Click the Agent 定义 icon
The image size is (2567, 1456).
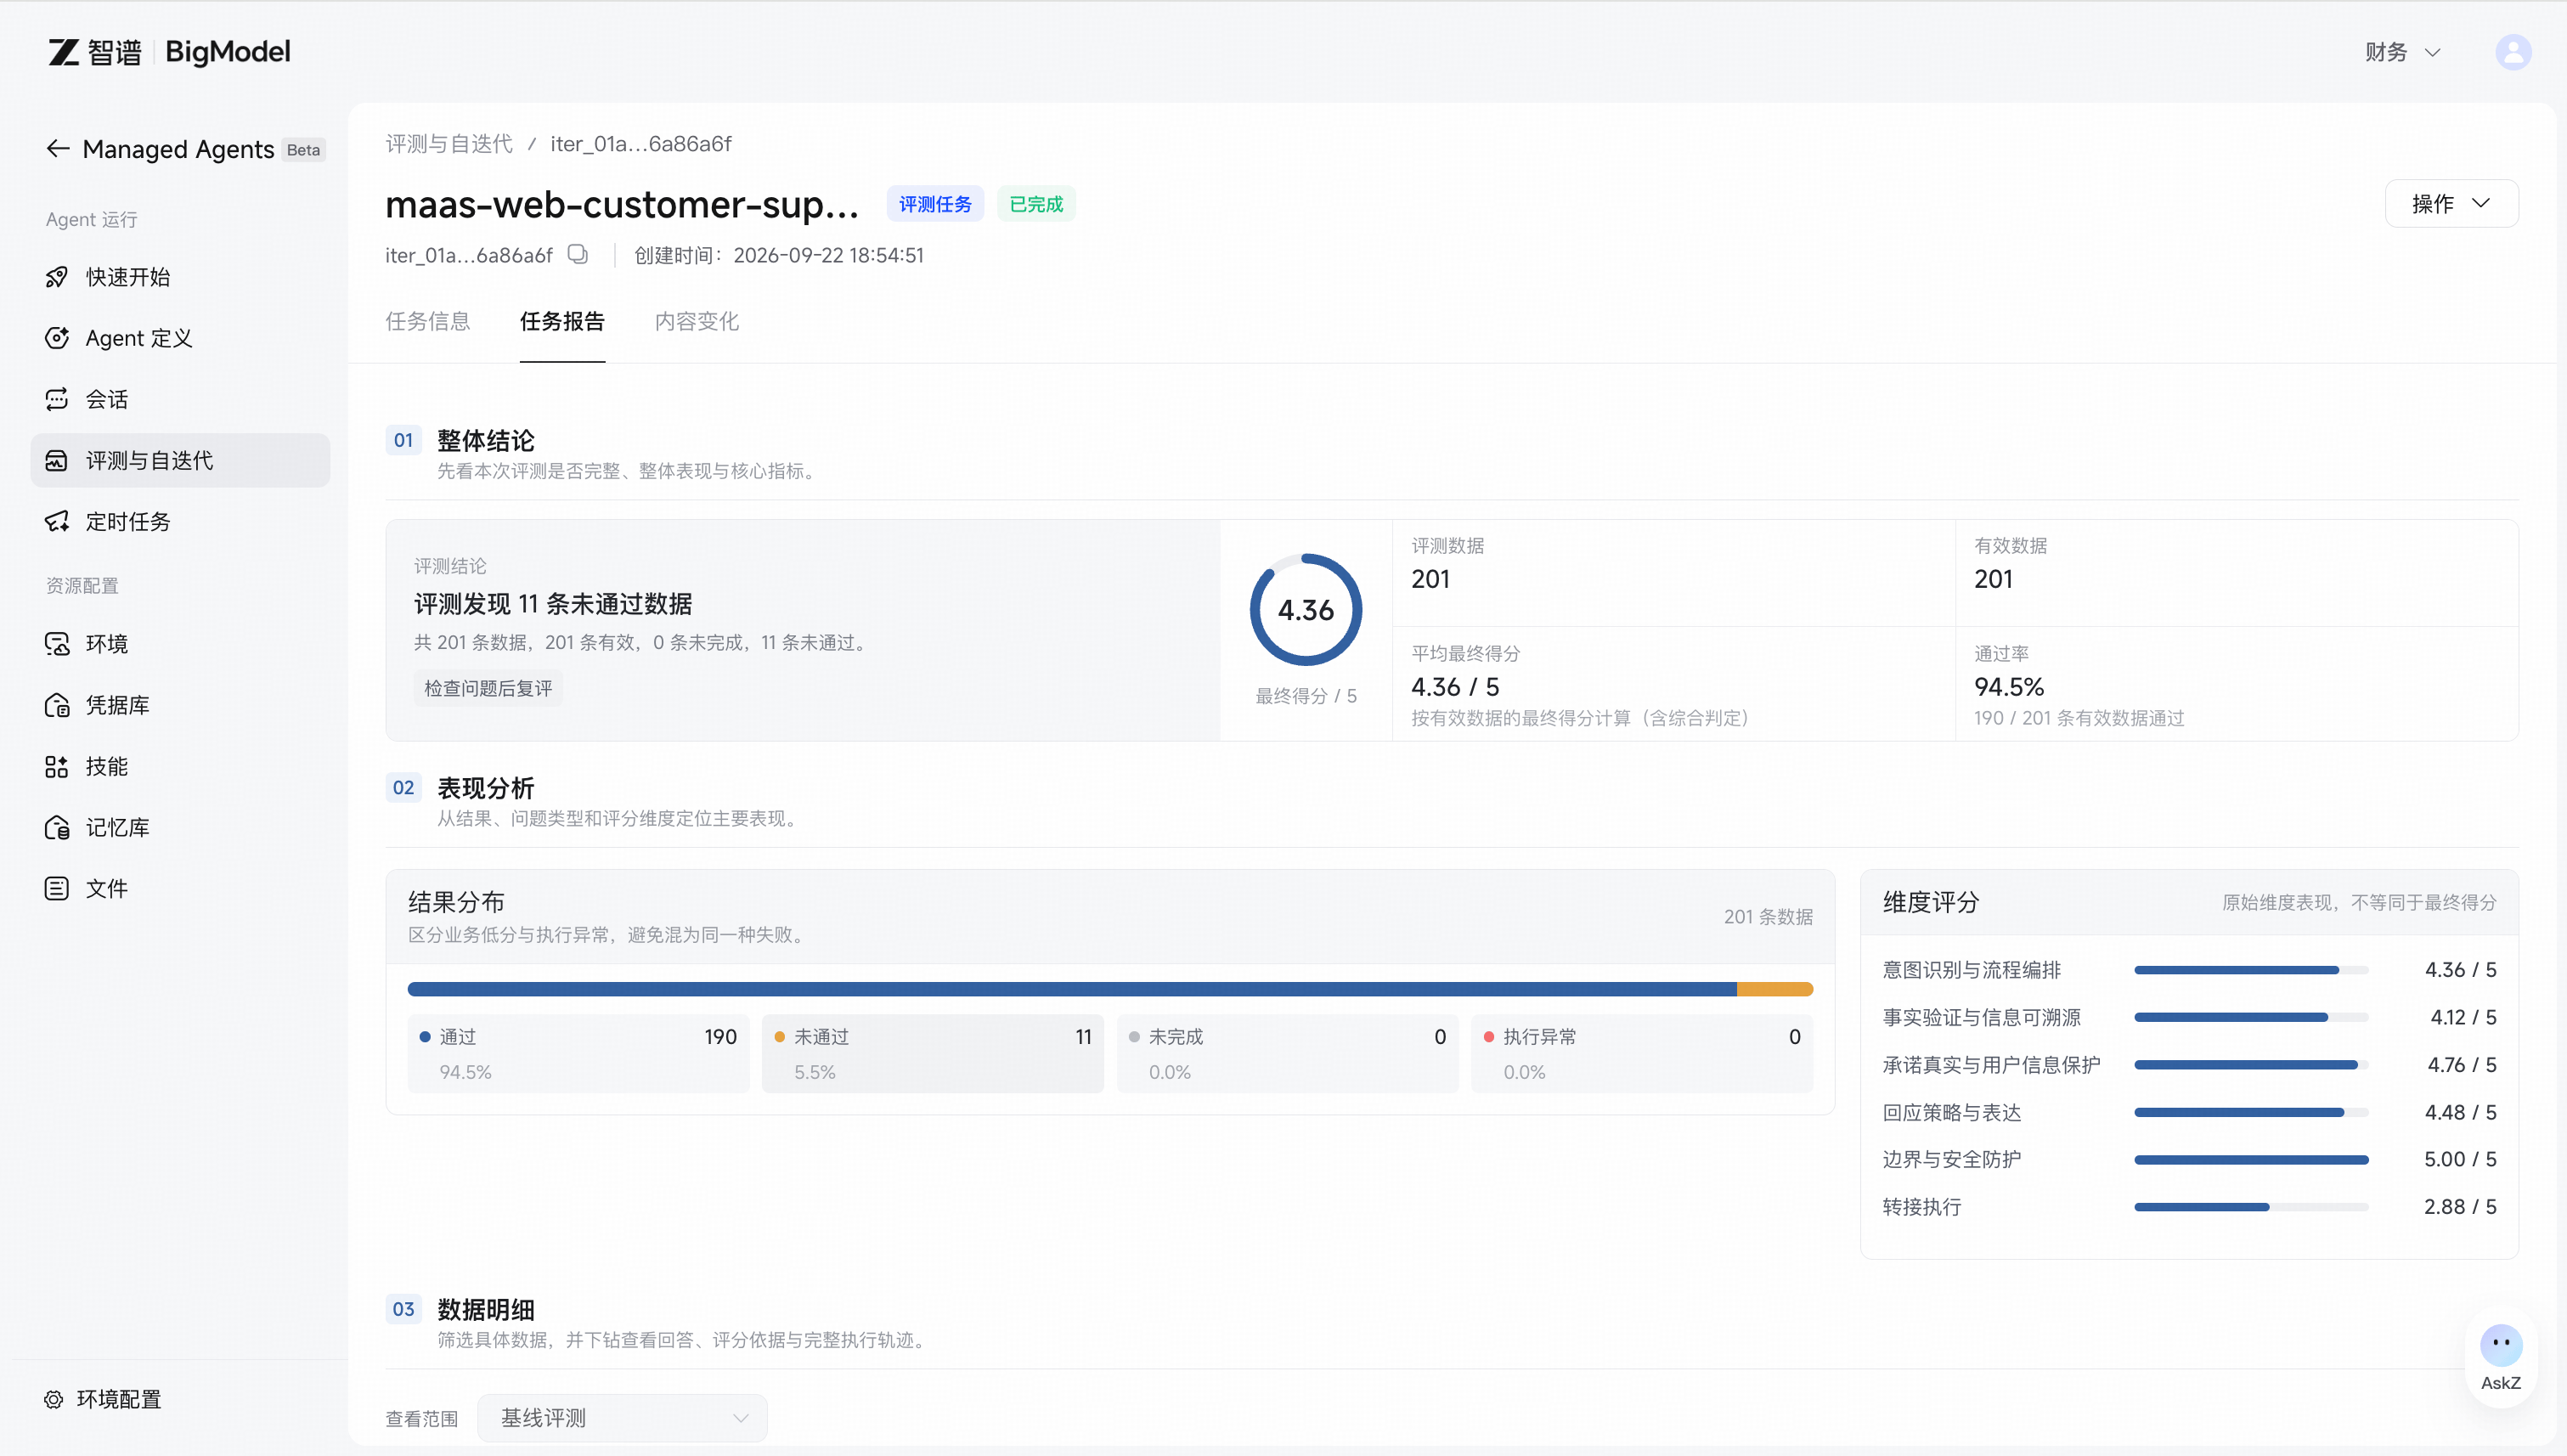[x=57, y=338]
